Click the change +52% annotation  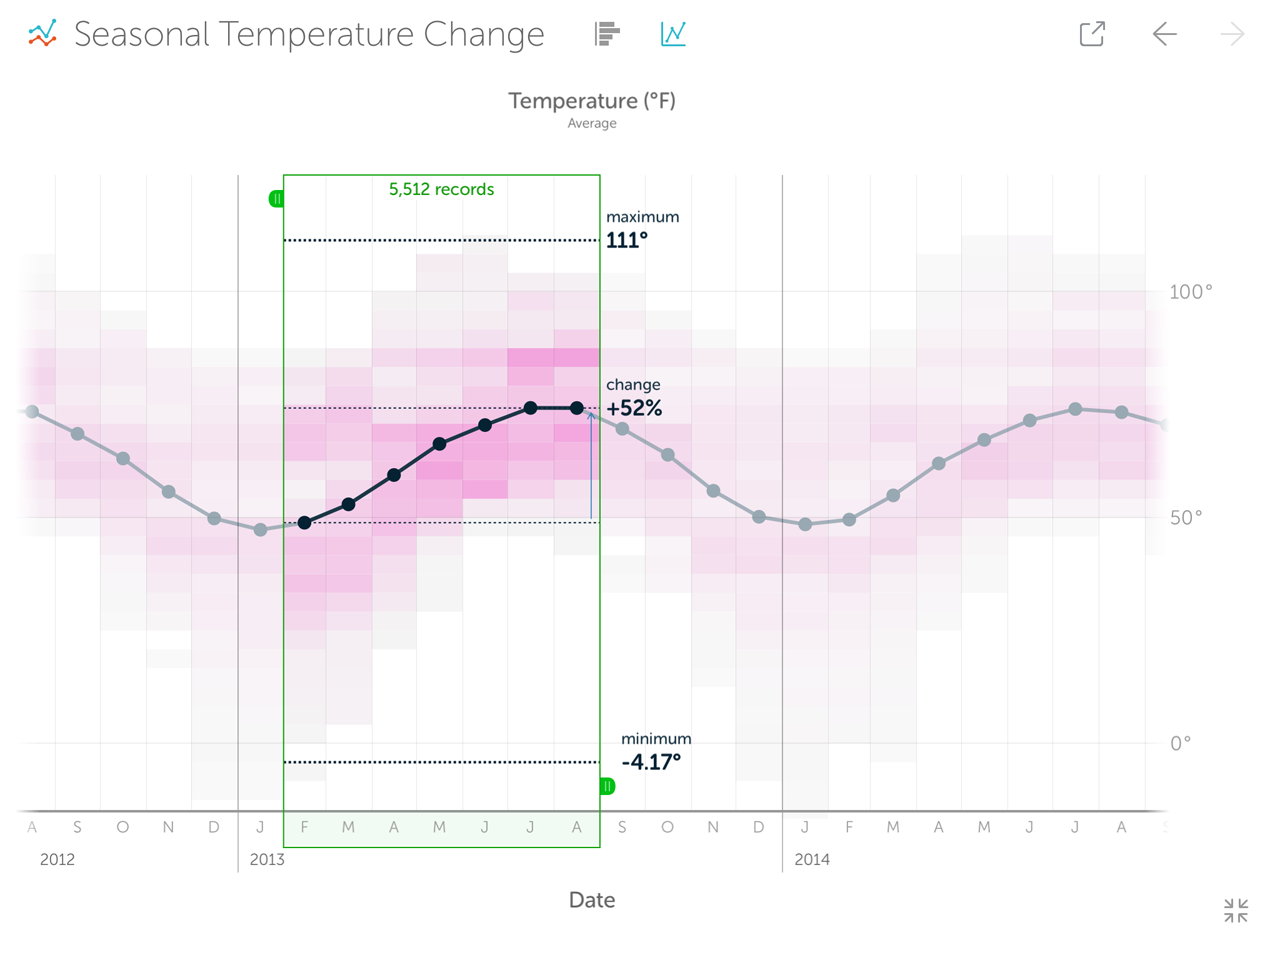[x=633, y=396]
